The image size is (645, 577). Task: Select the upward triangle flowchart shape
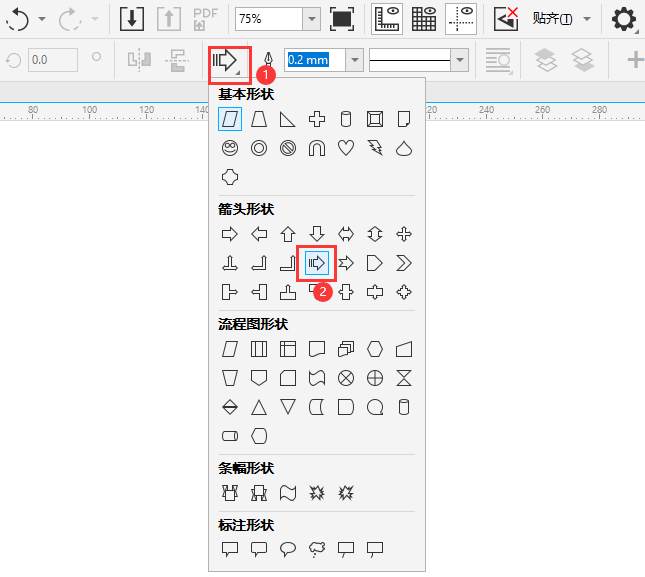(259, 407)
